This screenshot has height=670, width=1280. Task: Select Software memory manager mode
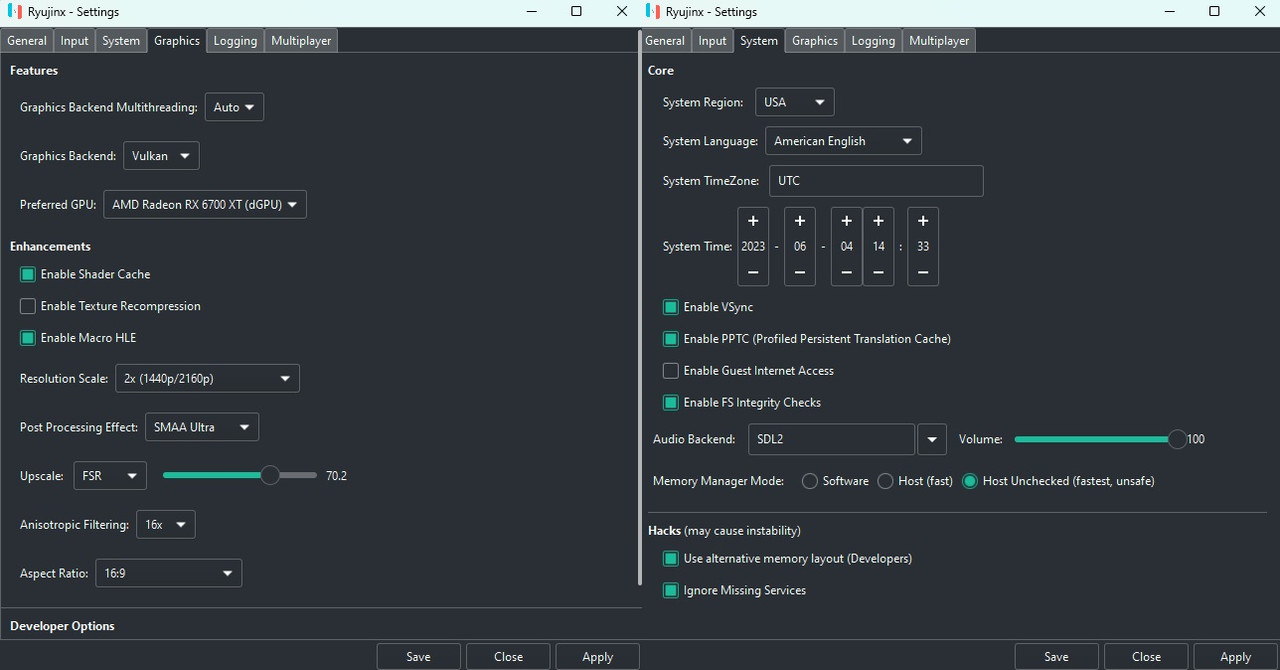coord(810,481)
